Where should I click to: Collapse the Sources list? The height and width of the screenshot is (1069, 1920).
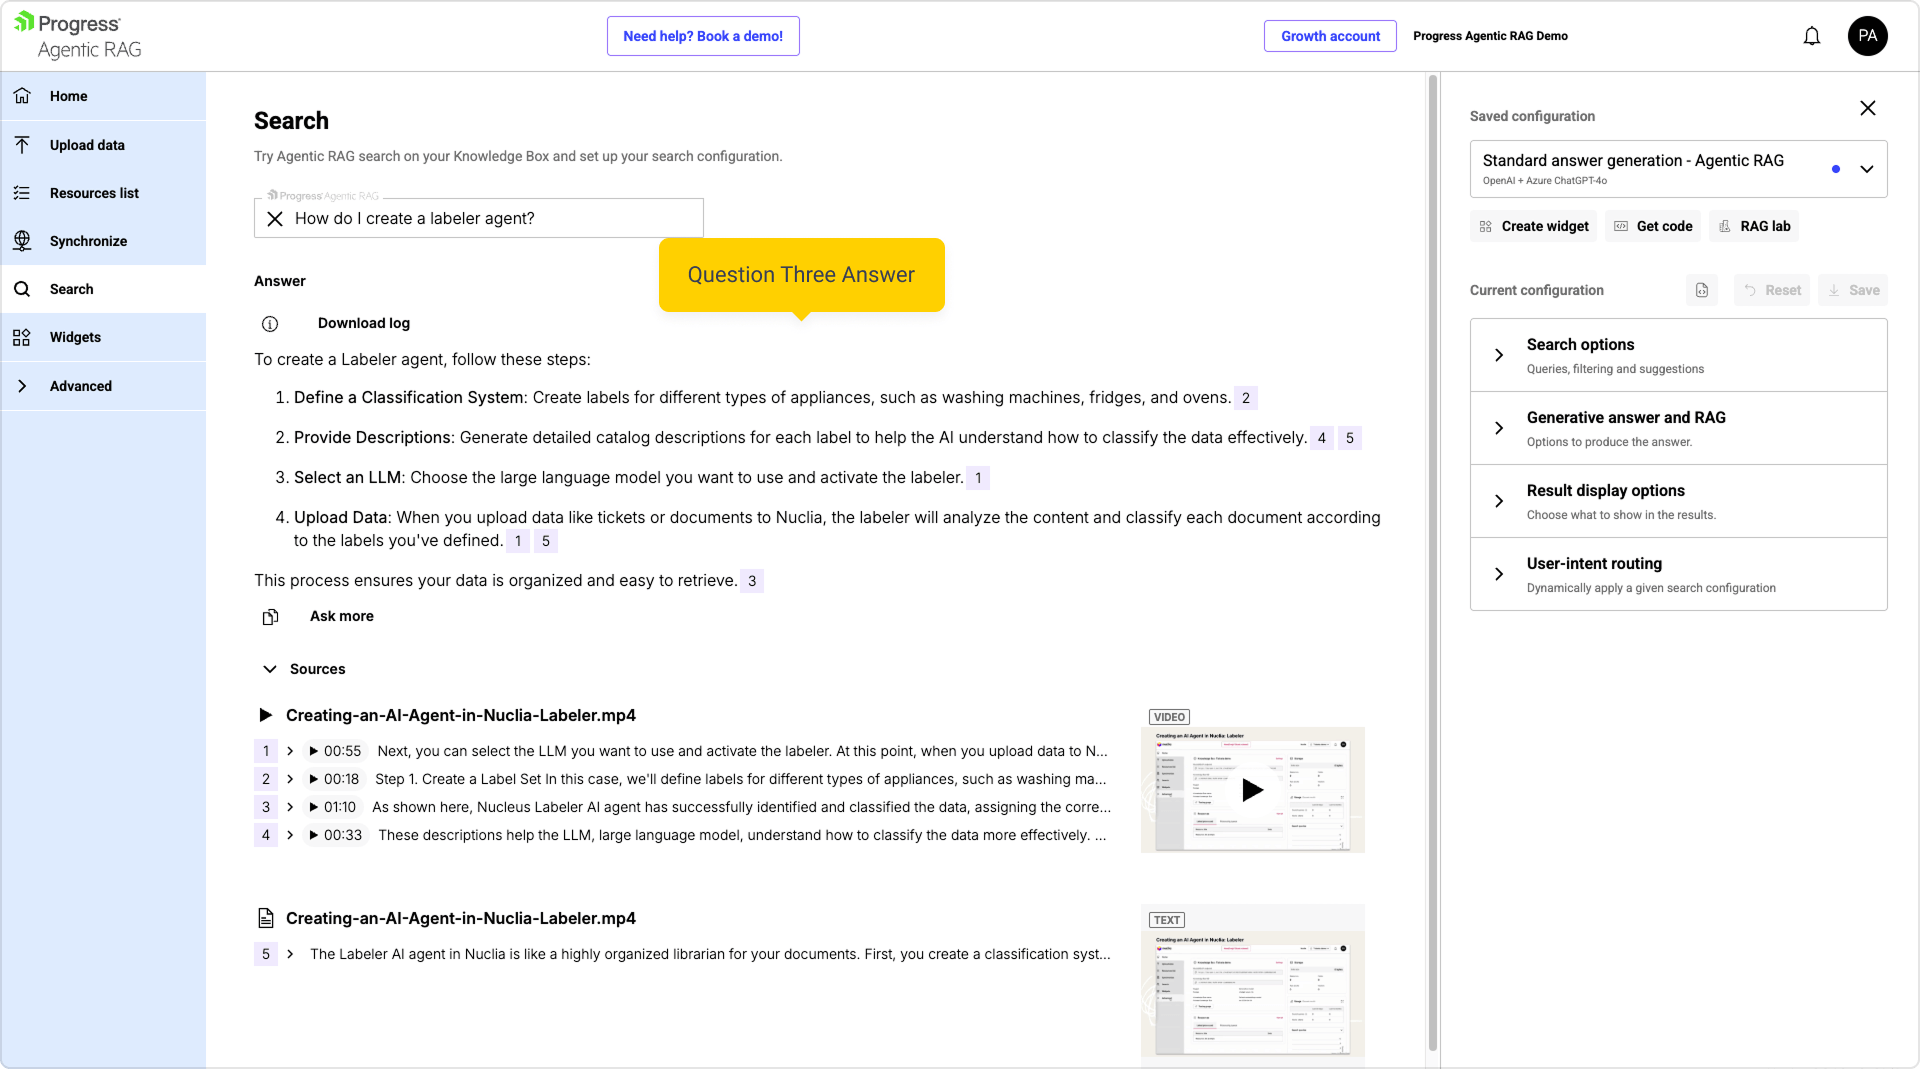pos(270,669)
